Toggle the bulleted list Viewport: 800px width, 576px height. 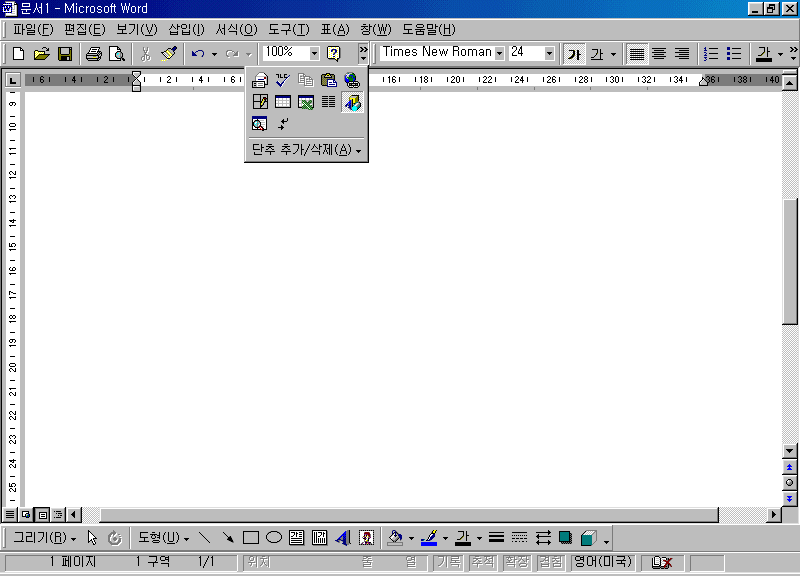pos(734,54)
